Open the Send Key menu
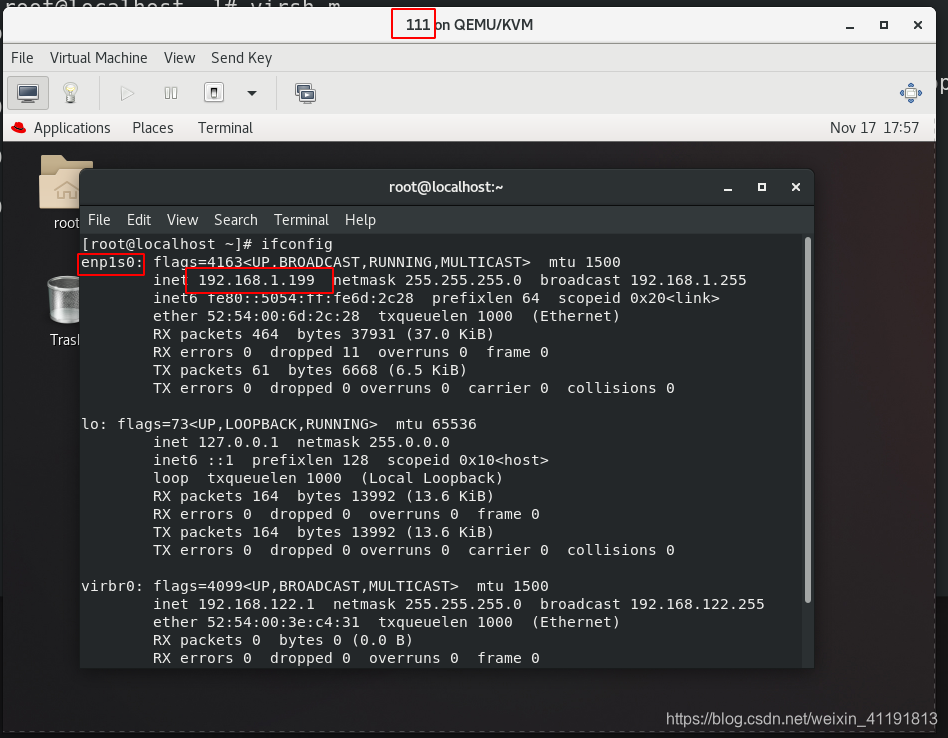The height and width of the screenshot is (738, 948). coord(241,58)
